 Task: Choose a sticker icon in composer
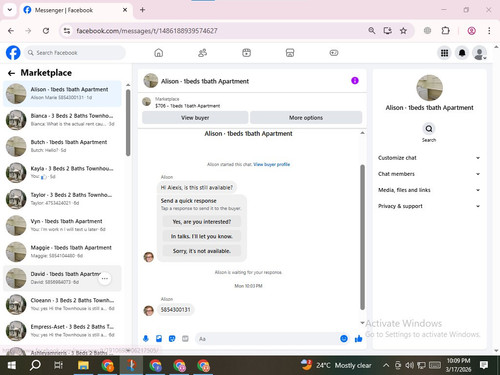(x=172, y=339)
